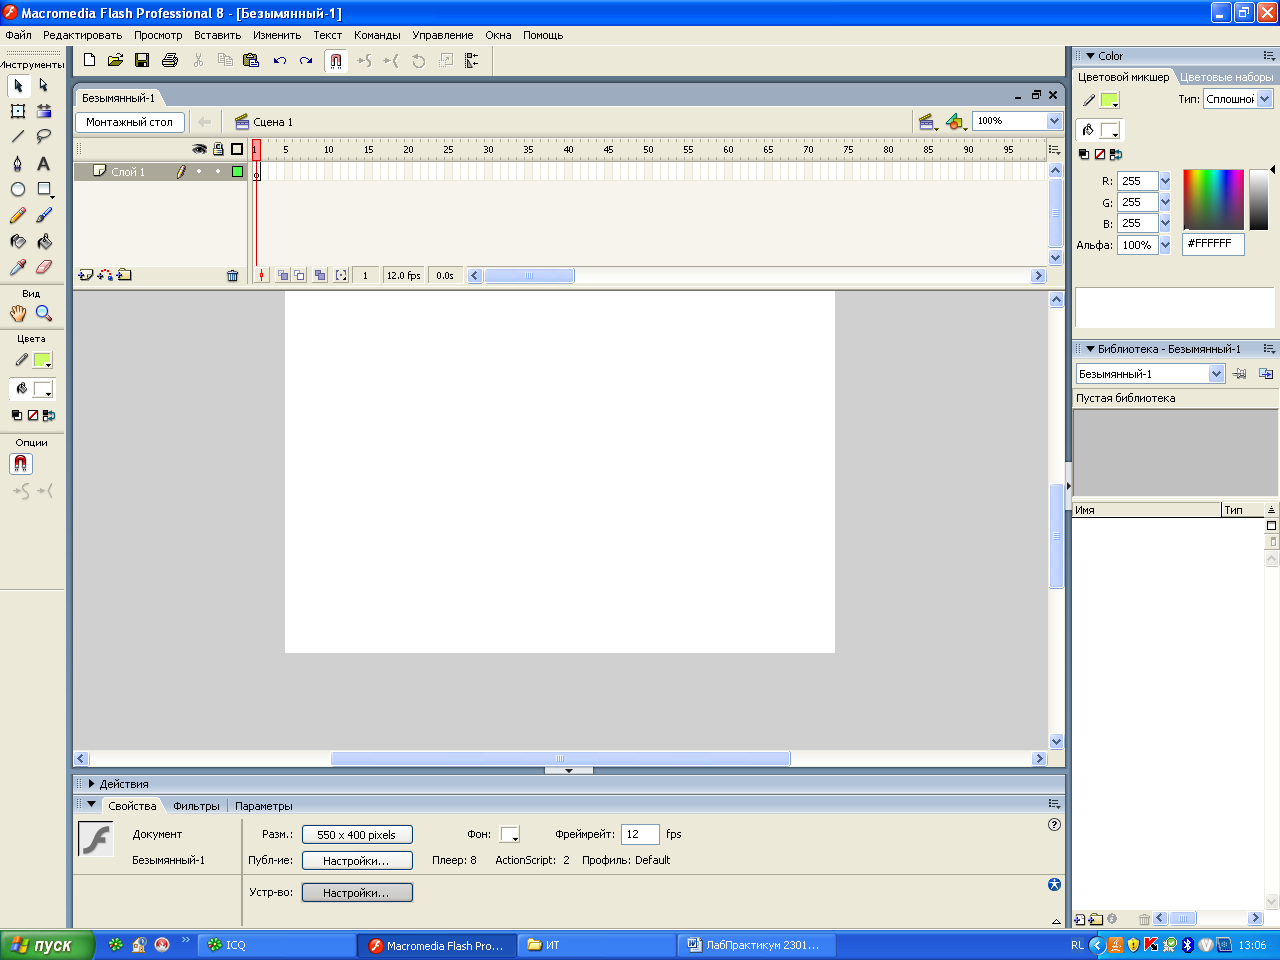Screen dimensions: 1280x960
Task: Select the Subselection tool
Action: click(44, 86)
